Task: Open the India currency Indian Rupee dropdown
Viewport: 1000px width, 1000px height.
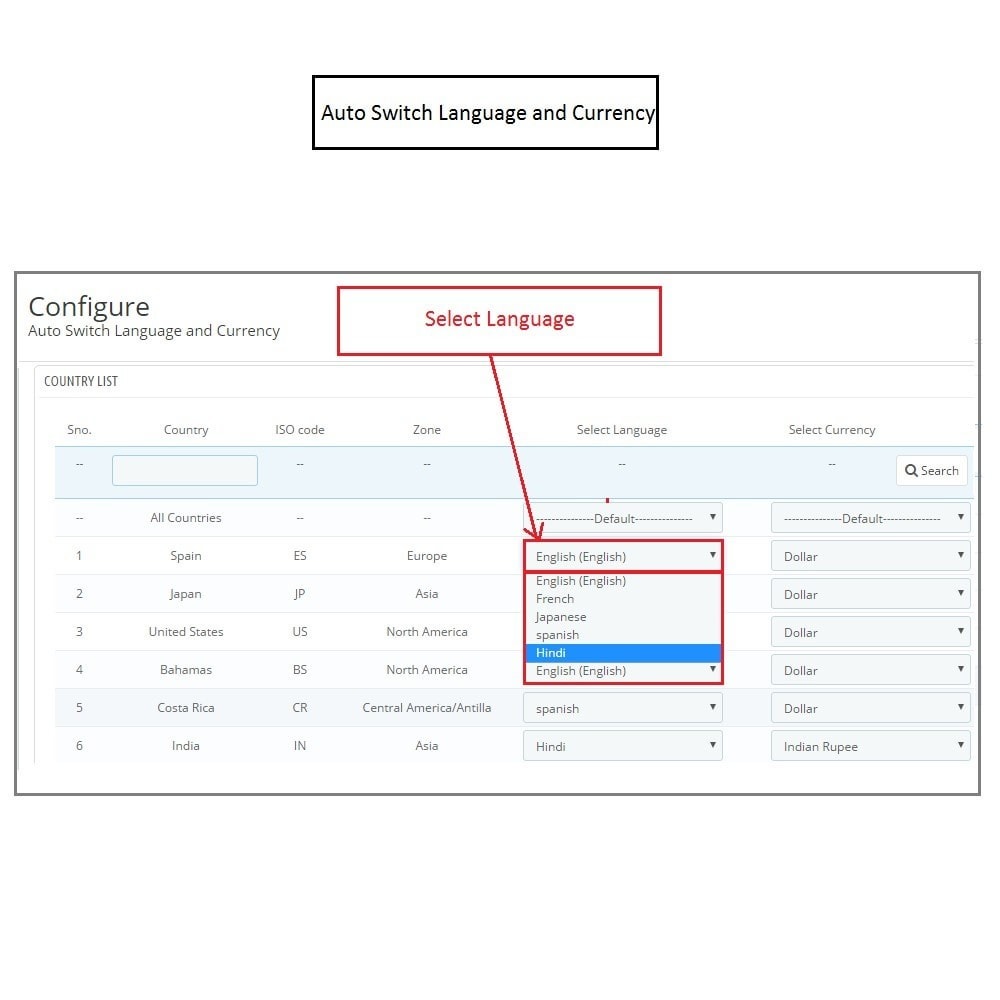Action: point(871,746)
